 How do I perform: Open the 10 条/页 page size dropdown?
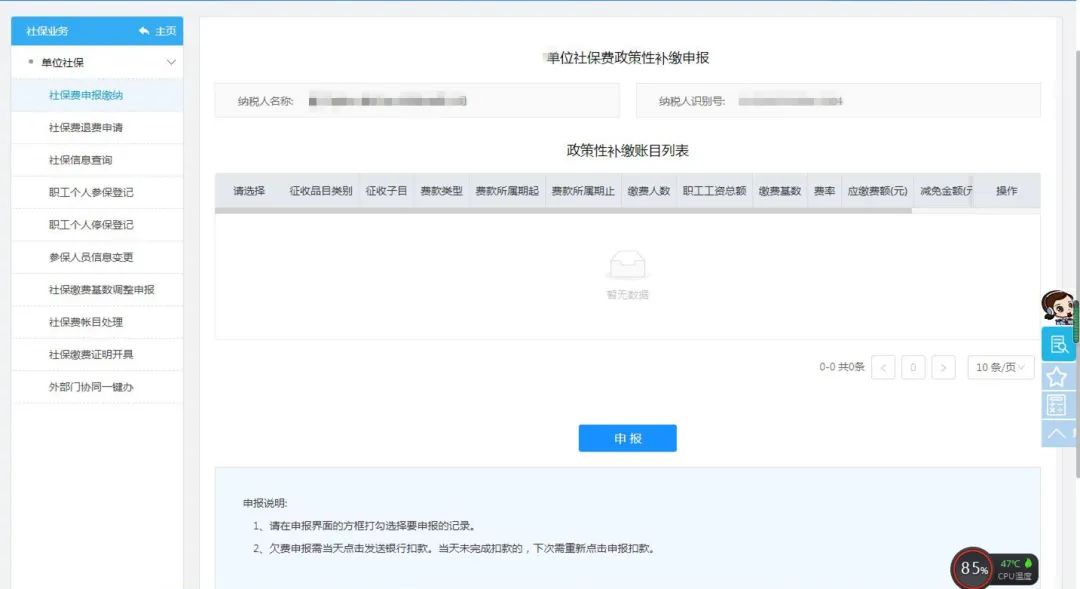click(1000, 367)
